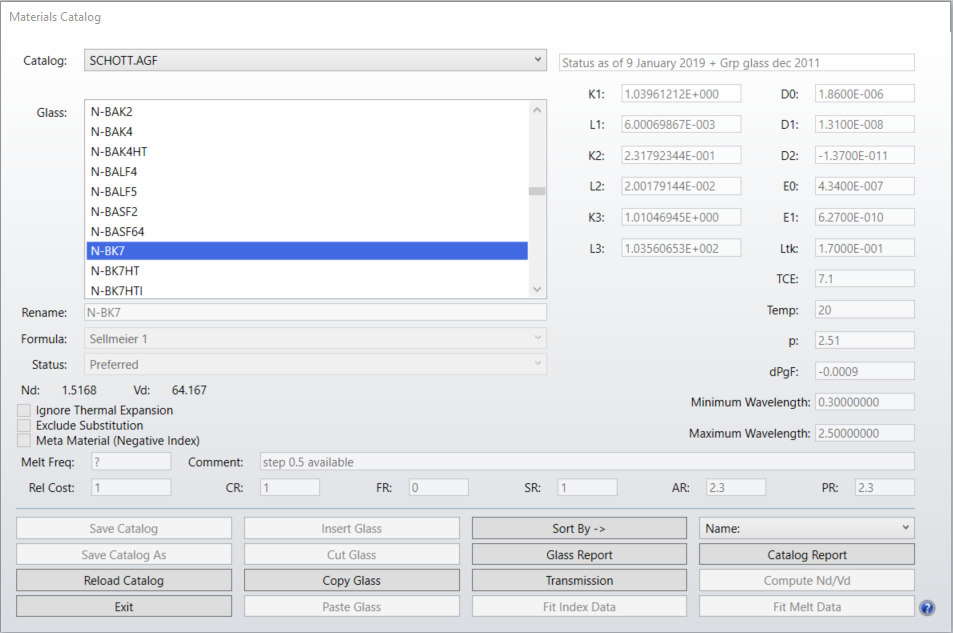Click the glass list scroll up arrow
Screen dimensions: 953x633
coord(537,110)
